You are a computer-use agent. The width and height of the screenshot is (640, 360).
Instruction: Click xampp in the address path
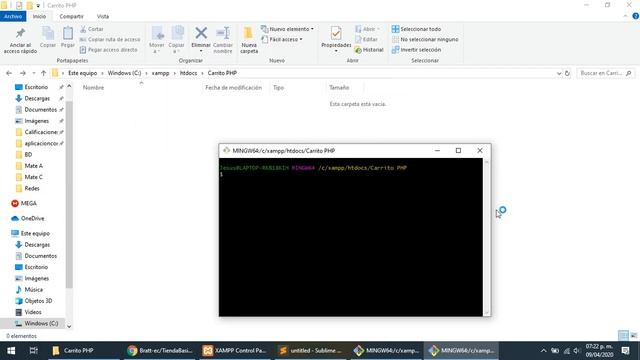click(x=160, y=73)
